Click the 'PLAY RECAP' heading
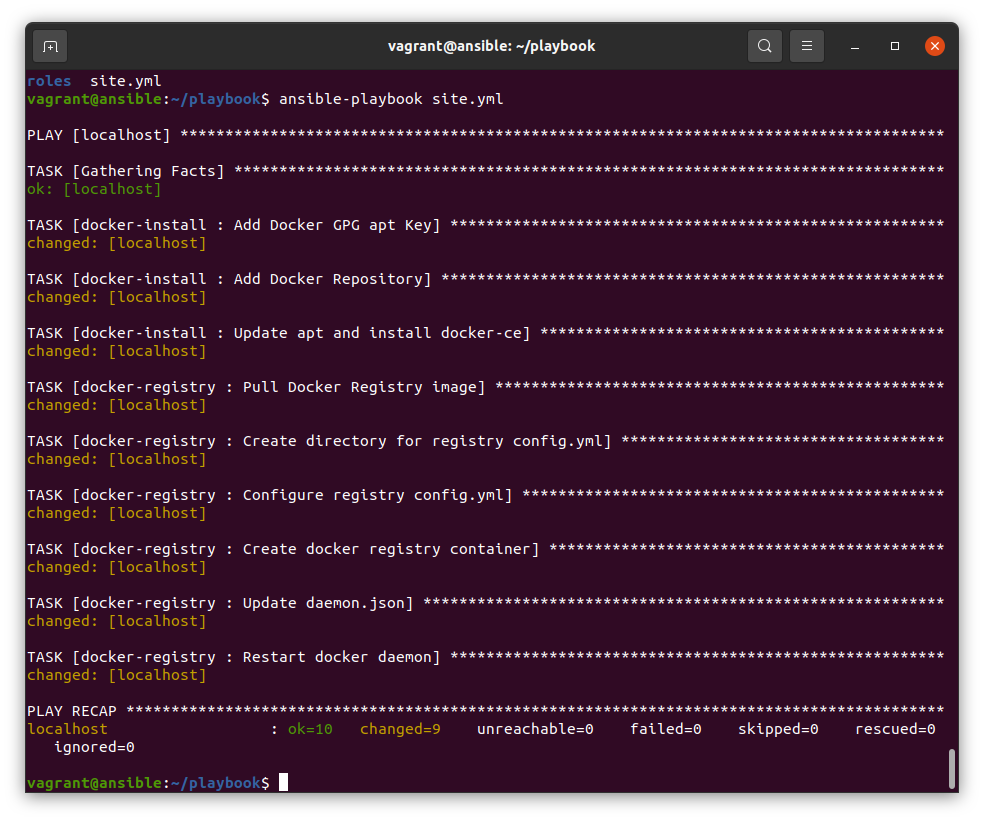 [x=72, y=711]
